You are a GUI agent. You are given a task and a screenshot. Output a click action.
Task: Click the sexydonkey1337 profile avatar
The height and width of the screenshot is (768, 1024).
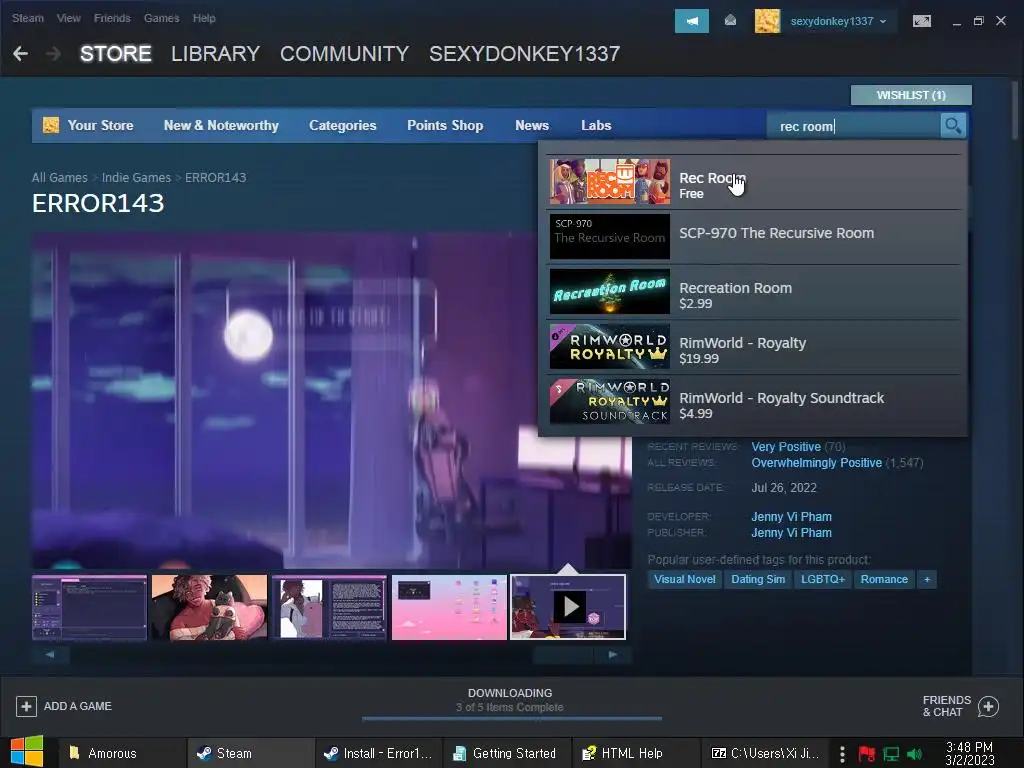[767, 21]
